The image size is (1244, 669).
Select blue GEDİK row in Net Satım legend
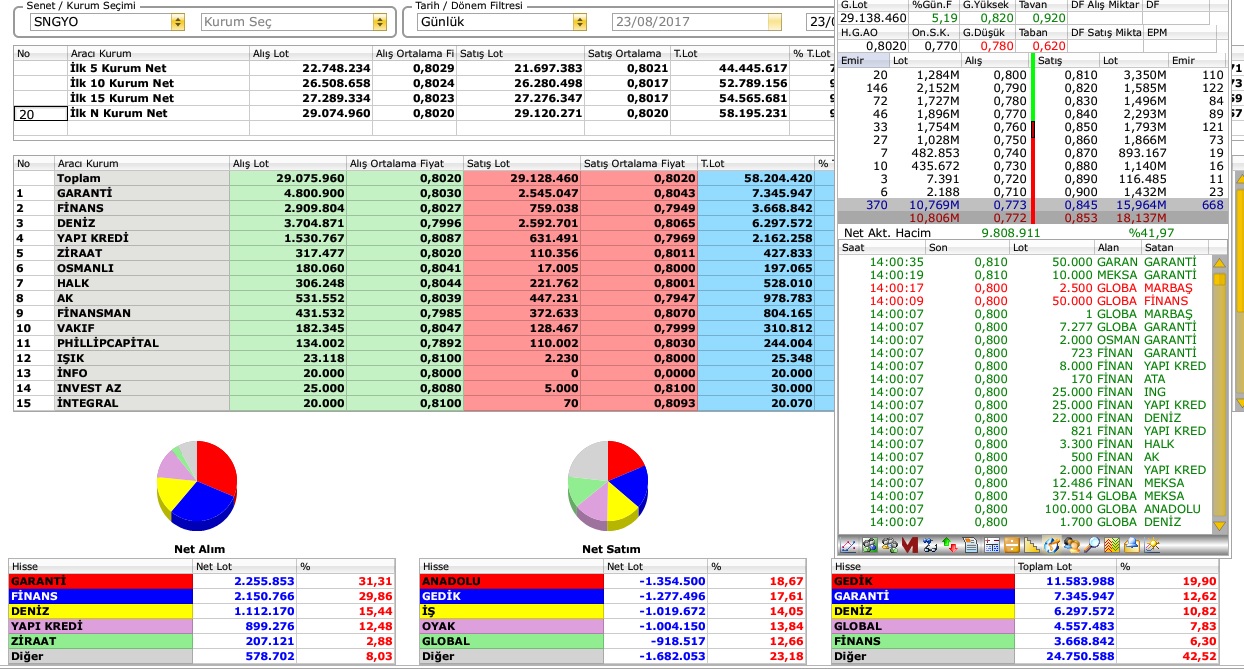[x=612, y=596]
